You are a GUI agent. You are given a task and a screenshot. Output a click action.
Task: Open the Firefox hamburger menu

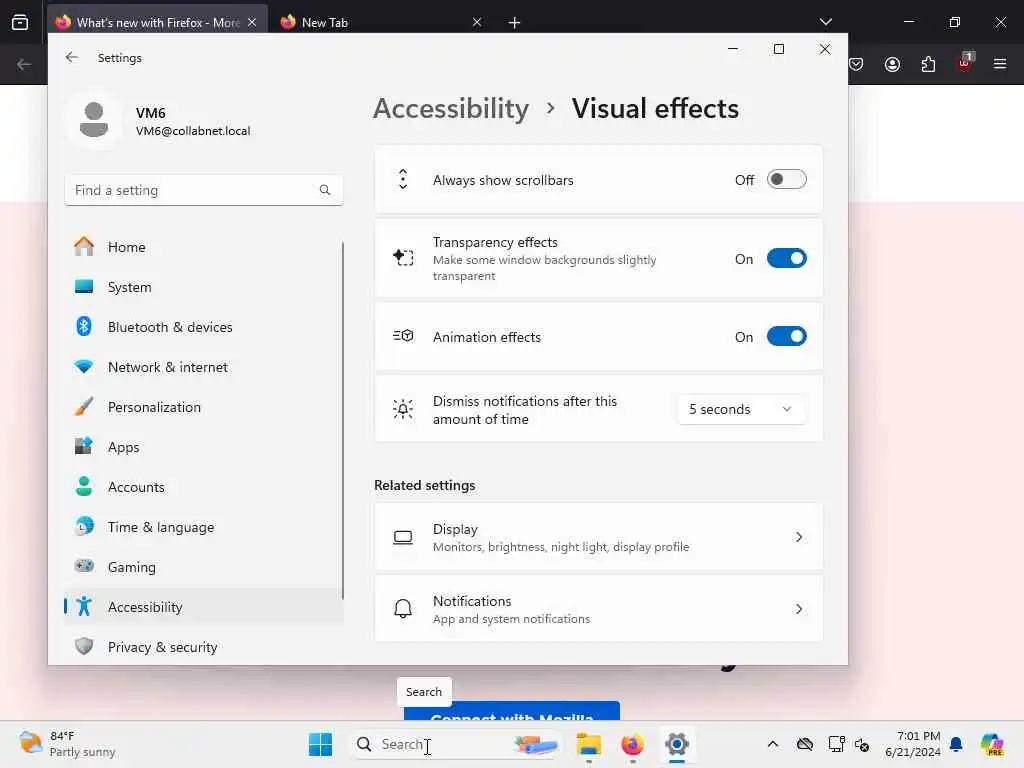(1000, 64)
